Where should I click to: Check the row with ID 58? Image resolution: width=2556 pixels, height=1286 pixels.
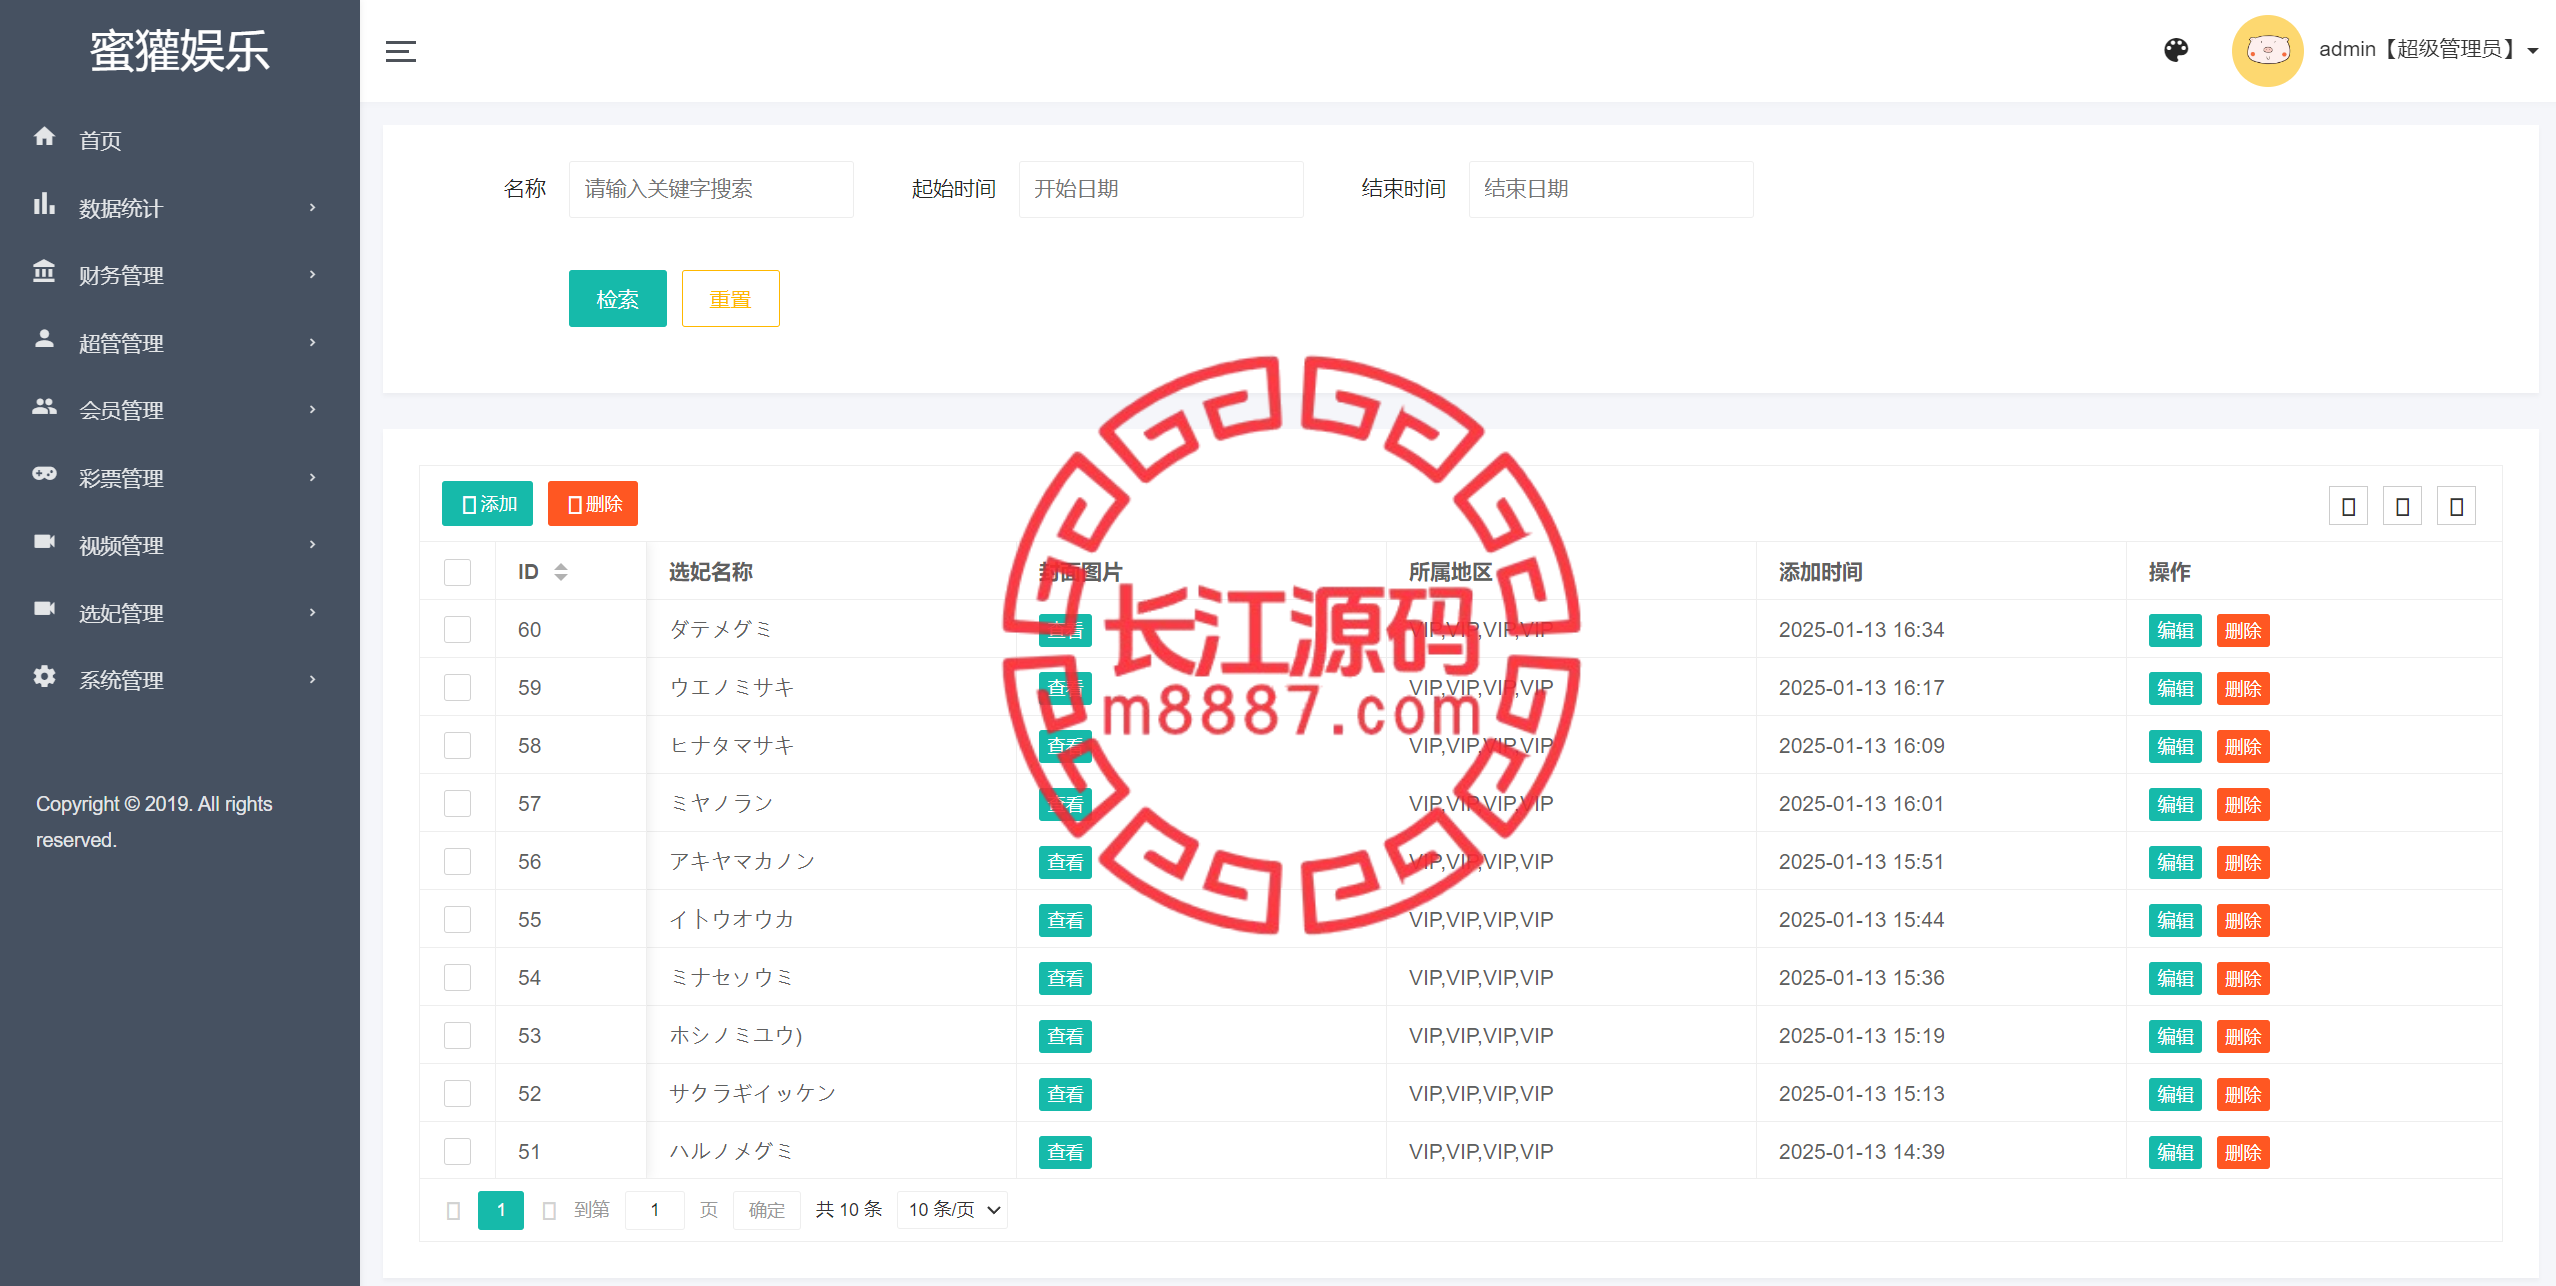tap(457, 746)
